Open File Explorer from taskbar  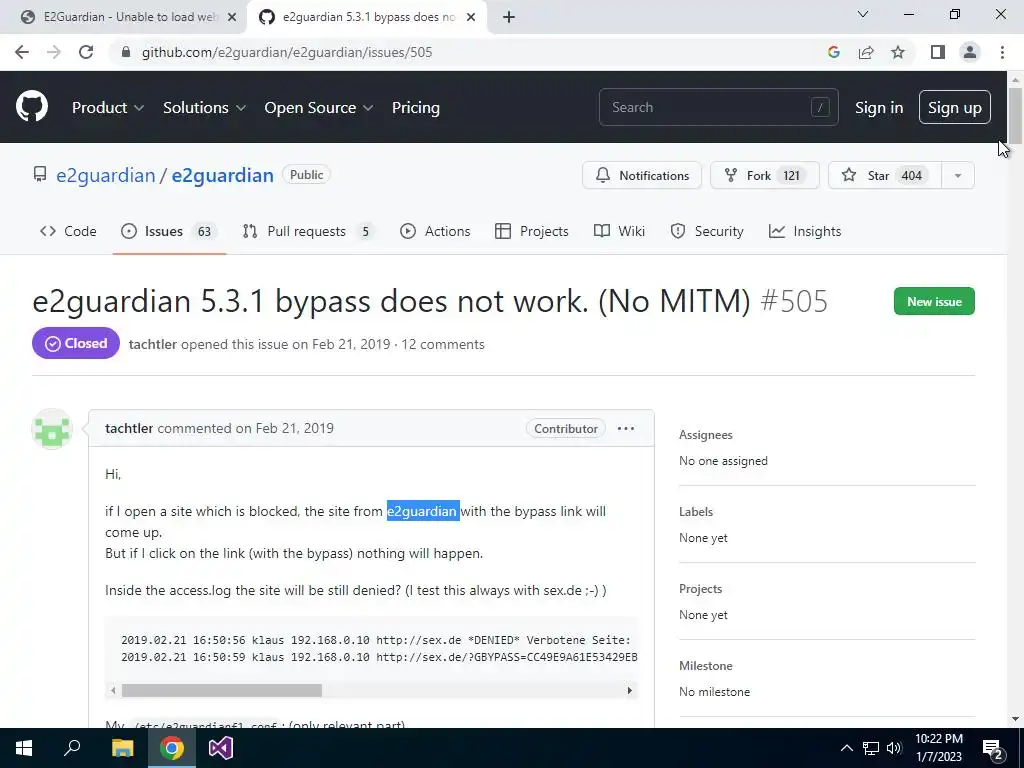click(x=122, y=748)
